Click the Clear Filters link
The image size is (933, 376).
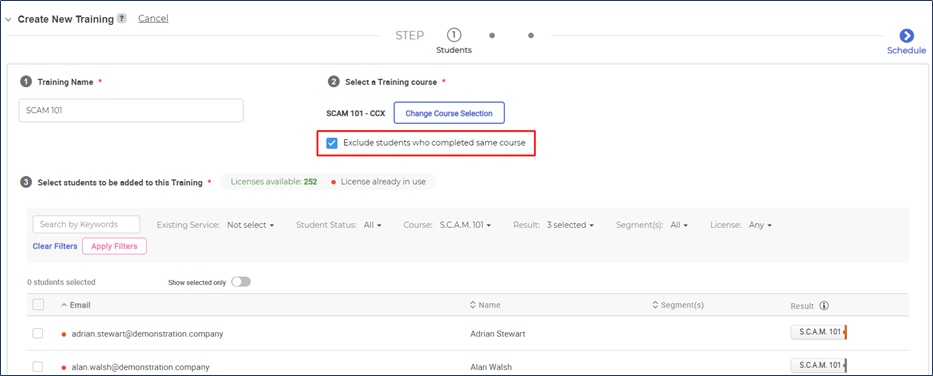pyautogui.click(x=55, y=246)
